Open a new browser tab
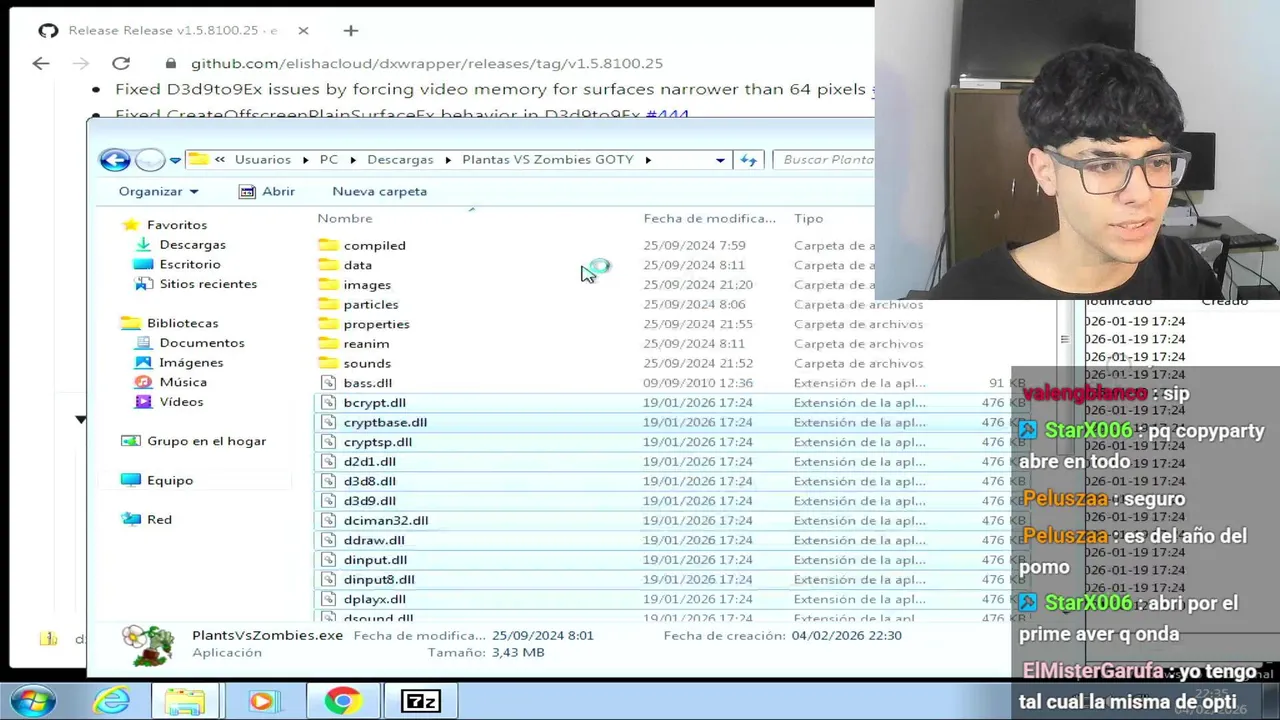This screenshot has height=720, width=1280. pos(350,31)
